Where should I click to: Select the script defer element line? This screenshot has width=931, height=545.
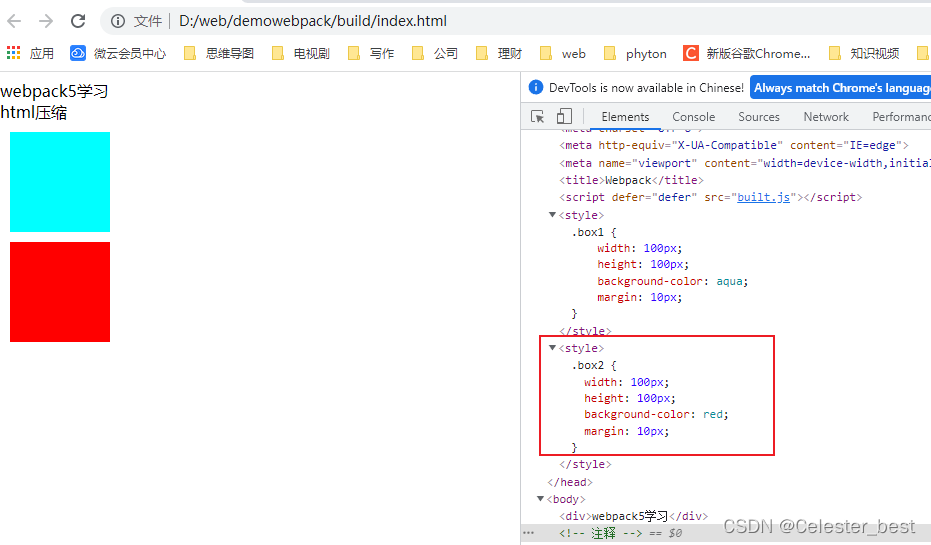pos(710,197)
